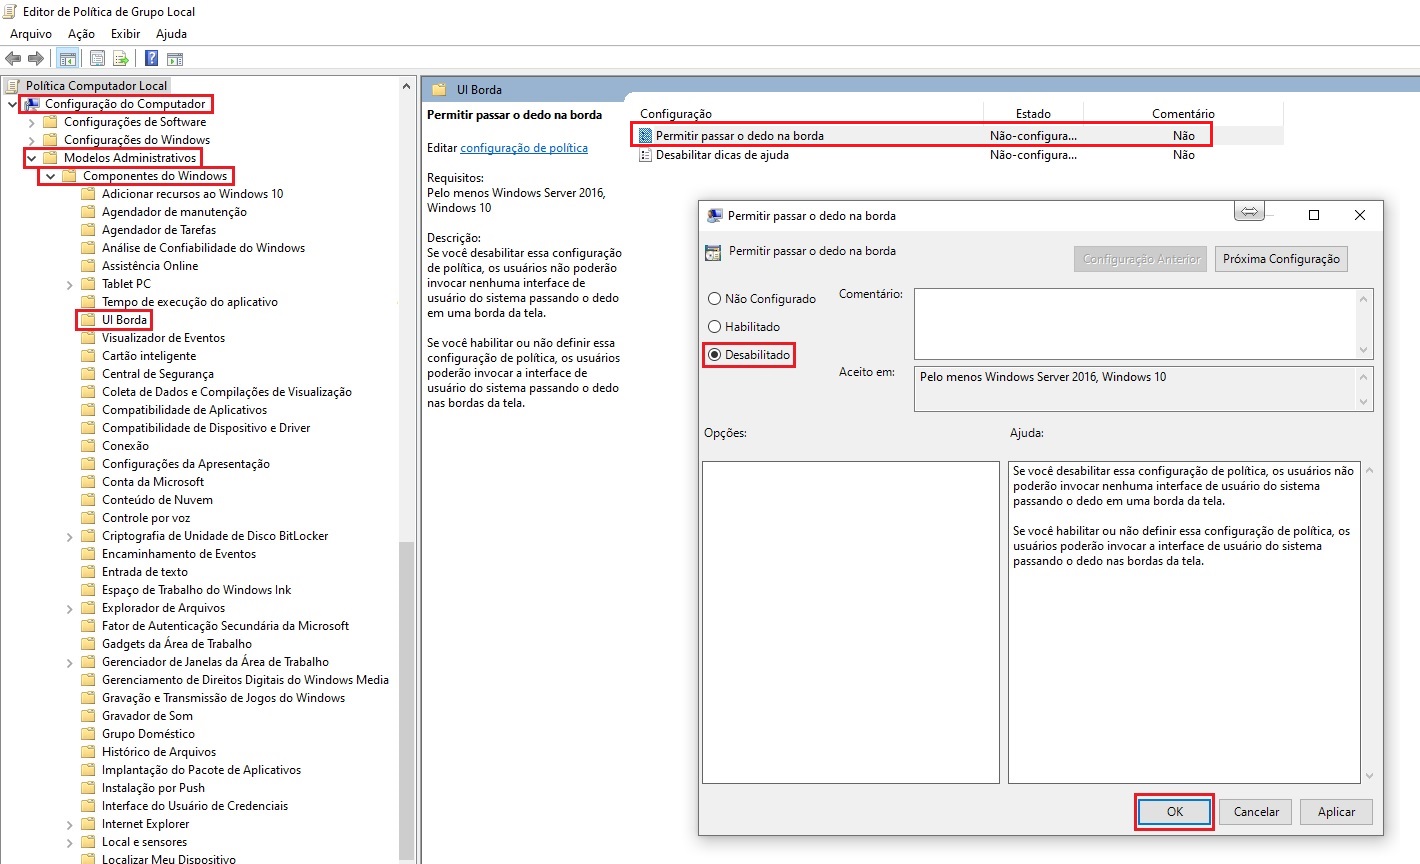Click the Aplicar button
This screenshot has height=864, width=1420.
click(1336, 812)
